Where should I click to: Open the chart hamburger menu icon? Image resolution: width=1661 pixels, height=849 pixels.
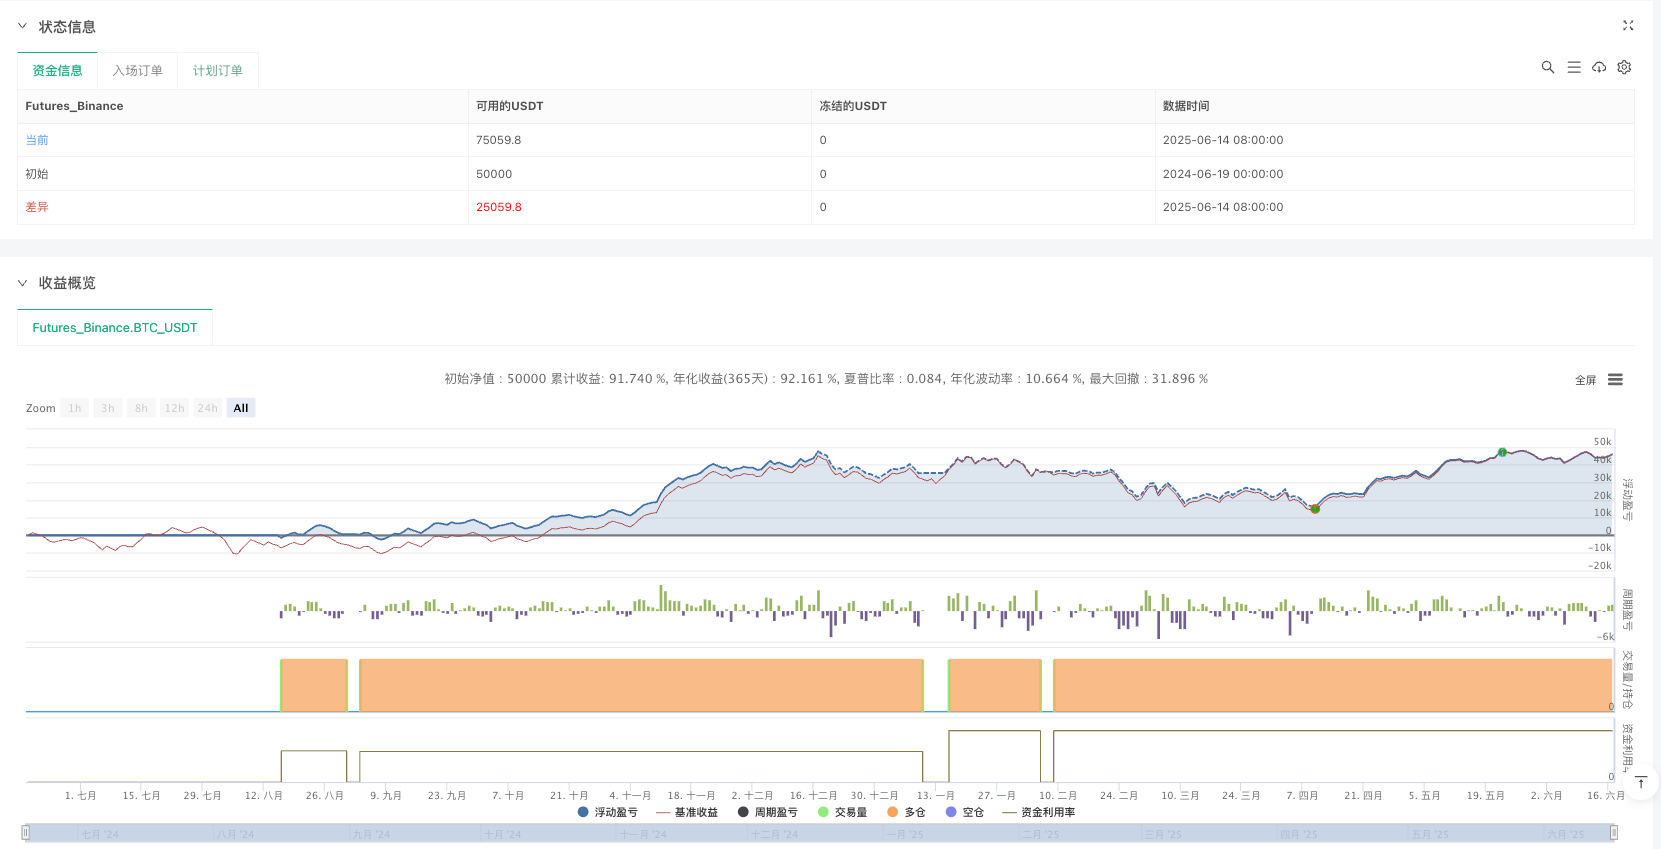1615,380
